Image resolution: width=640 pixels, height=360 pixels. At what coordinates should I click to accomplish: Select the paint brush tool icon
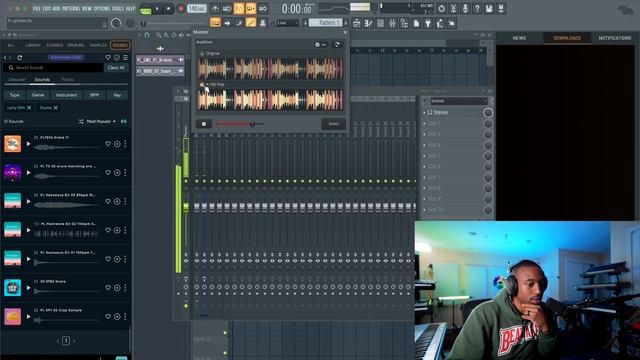click(239, 23)
